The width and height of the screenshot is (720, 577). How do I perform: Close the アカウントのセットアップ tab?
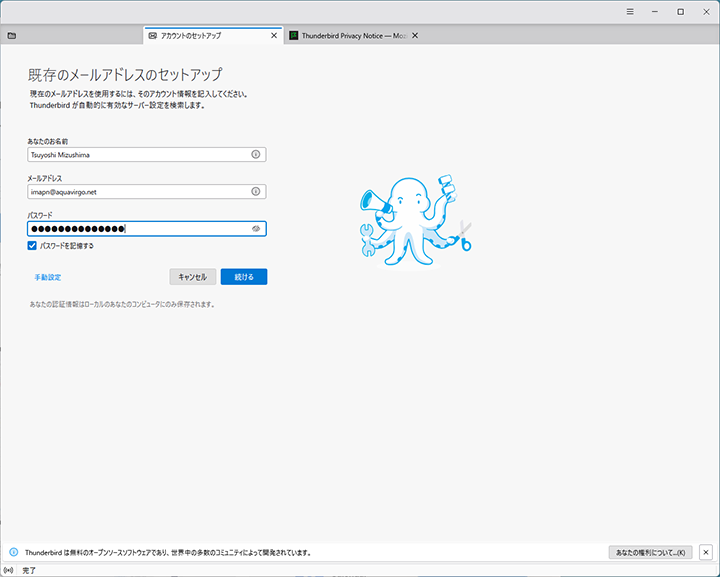point(275,35)
